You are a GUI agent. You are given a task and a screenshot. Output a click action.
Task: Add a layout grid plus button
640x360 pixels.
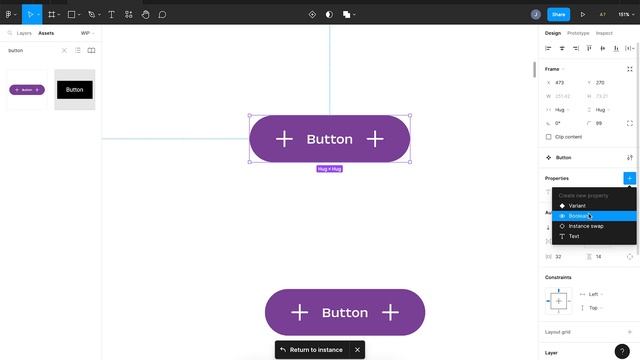pyautogui.click(x=630, y=332)
